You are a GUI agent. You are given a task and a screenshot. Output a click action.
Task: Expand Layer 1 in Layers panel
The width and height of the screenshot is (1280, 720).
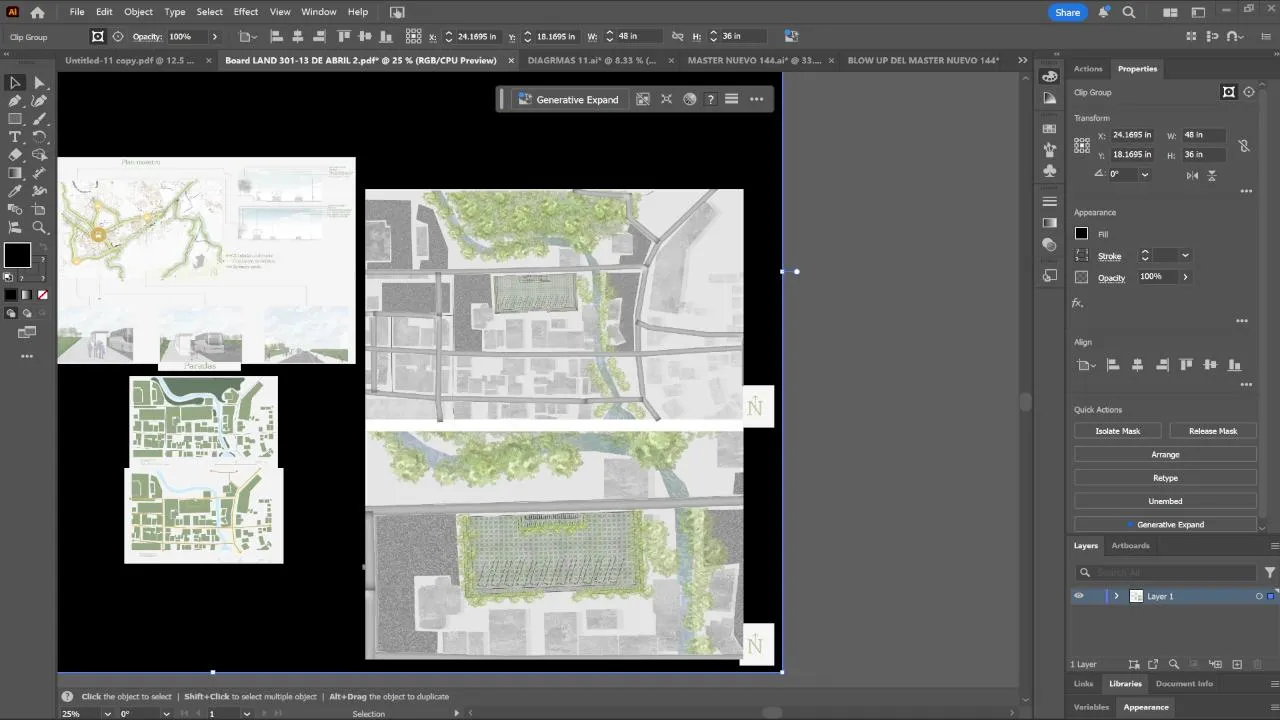click(x=1116, y=596)
